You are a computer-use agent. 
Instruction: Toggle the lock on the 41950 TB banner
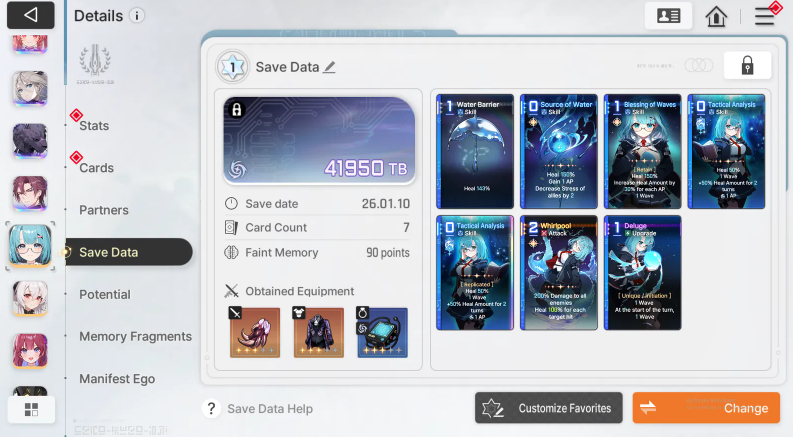(236, 110)
